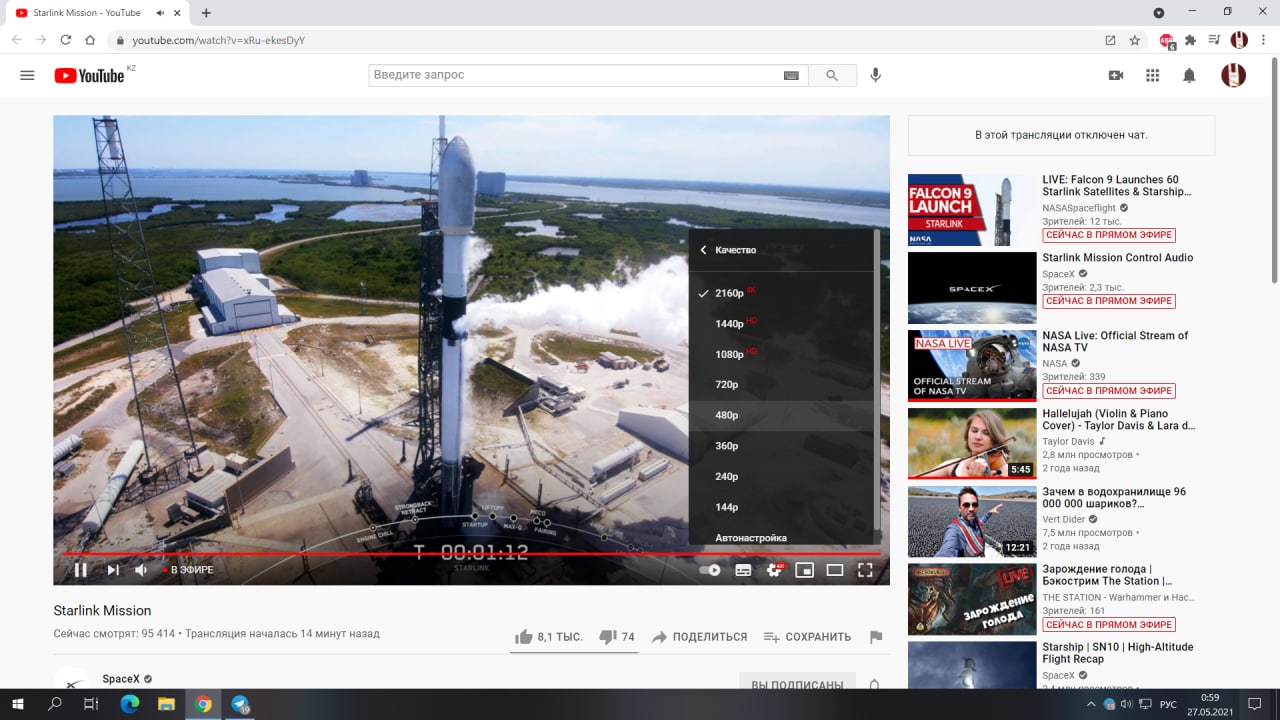Select 1440p HD quality
The image size is (1280, 720).
point(781,324)
